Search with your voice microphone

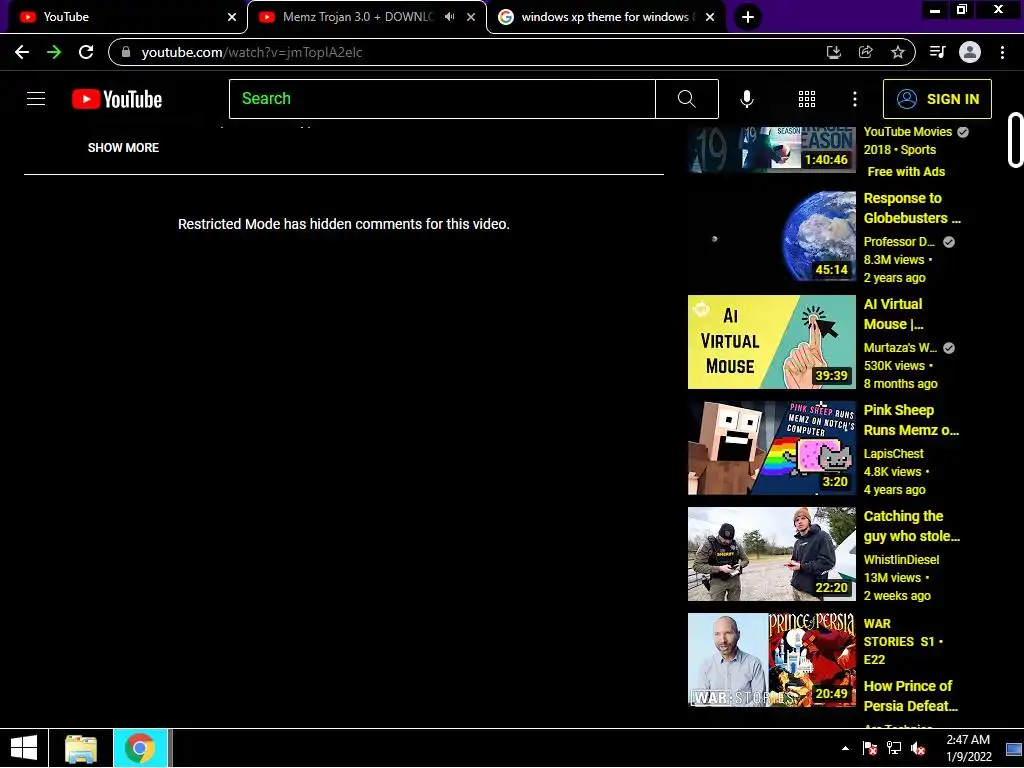747,99
